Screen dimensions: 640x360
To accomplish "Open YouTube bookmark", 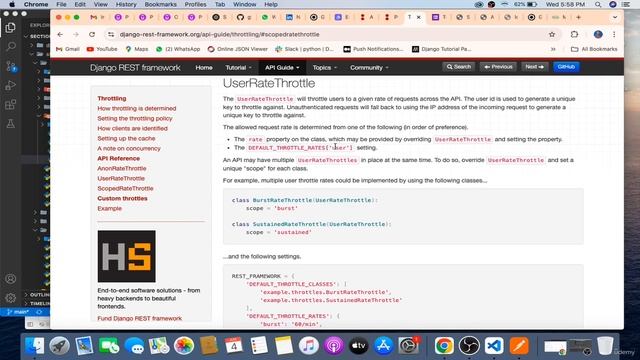I will pos(102,49).
